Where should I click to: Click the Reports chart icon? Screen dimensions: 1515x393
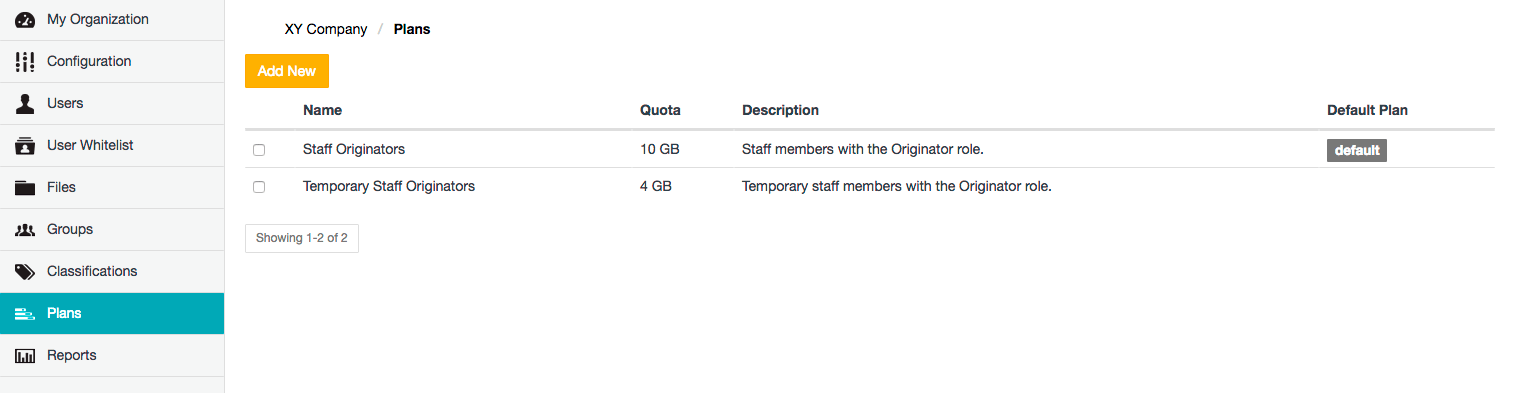25,356
